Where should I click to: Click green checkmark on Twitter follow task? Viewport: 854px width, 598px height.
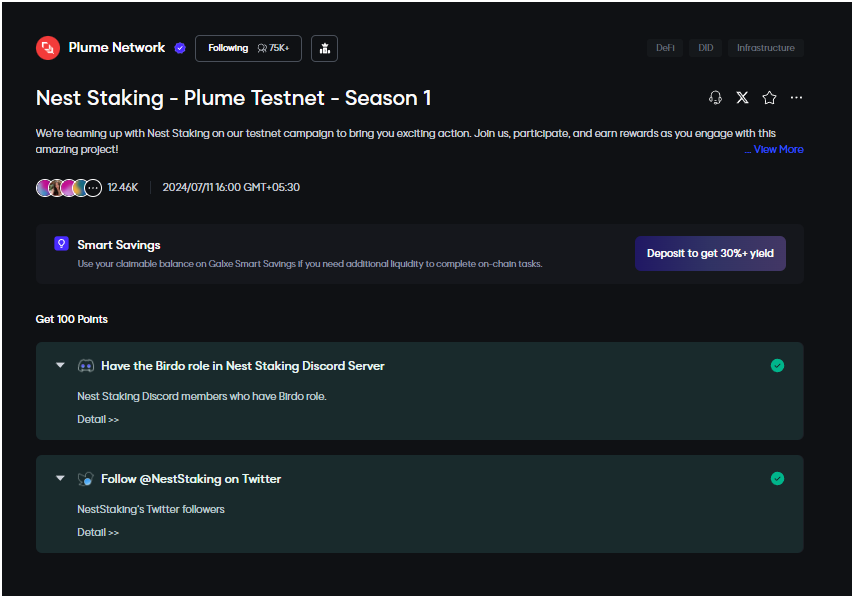[x=777, y=478]
